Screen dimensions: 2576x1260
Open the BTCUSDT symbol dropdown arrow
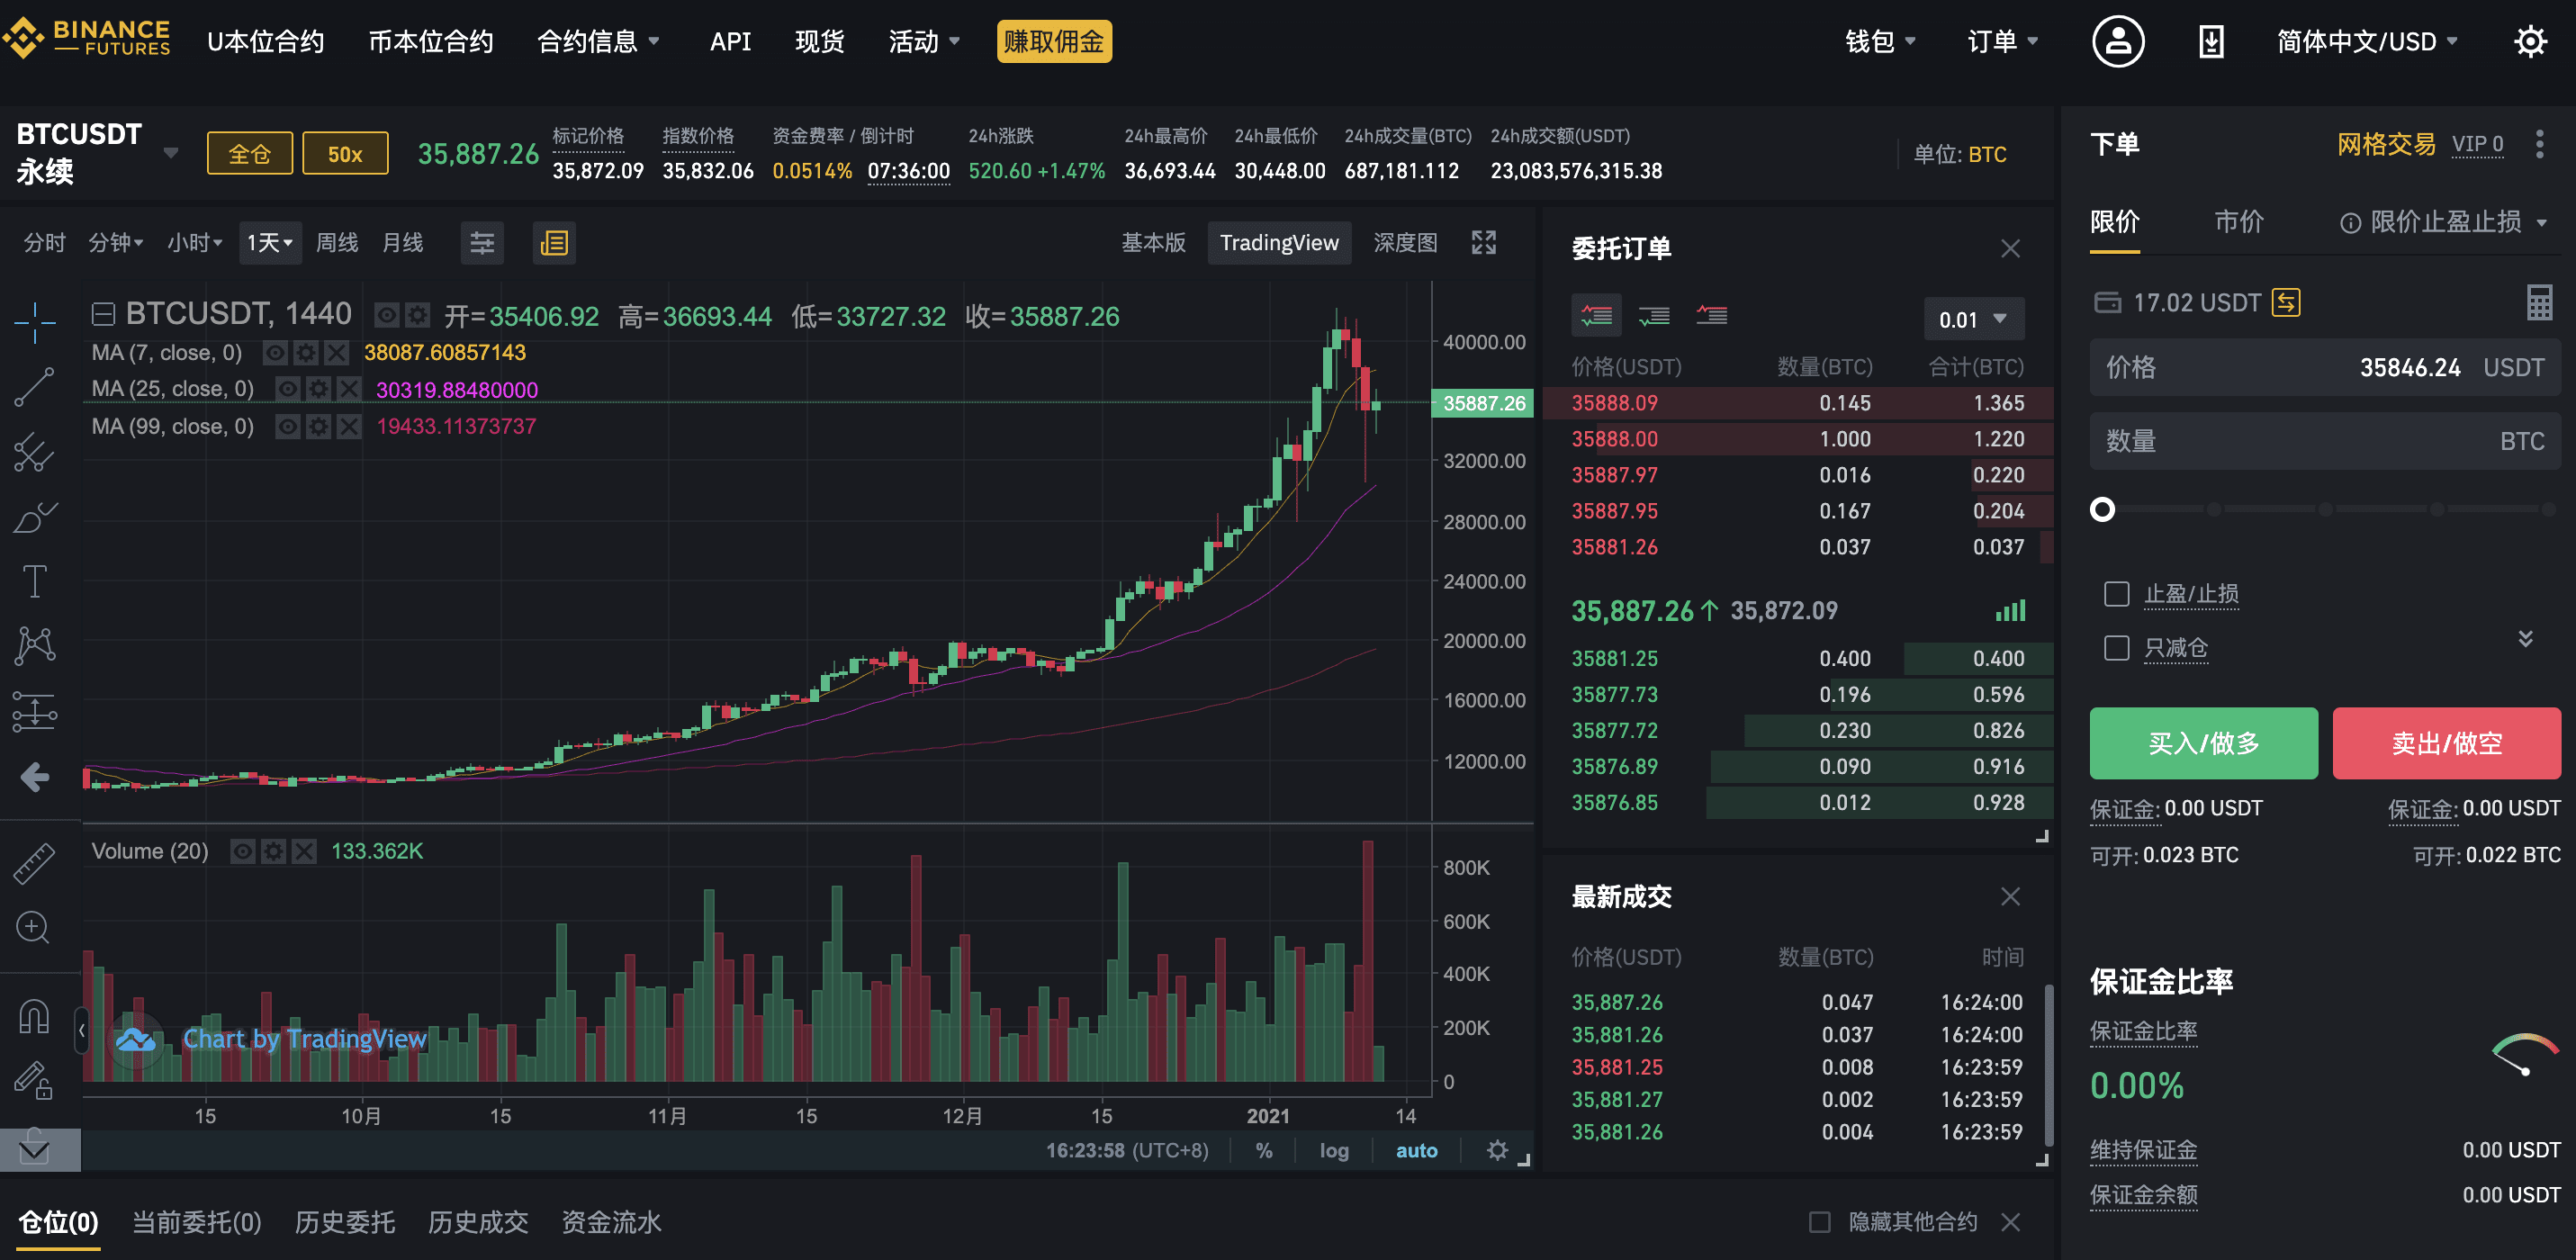pyautogui.click(x=171, y=153)
